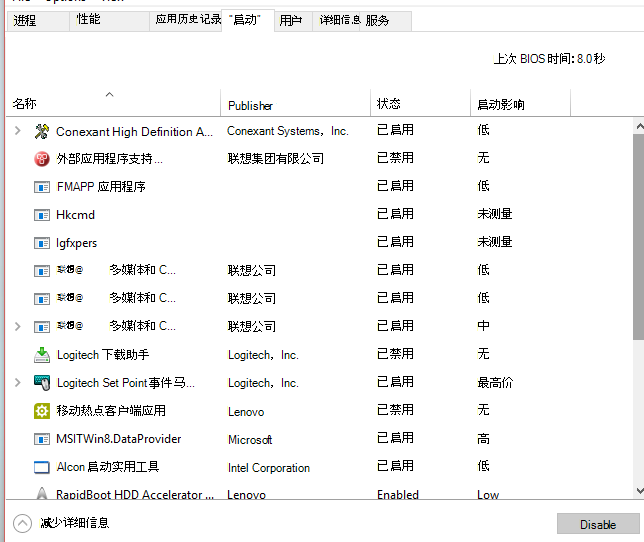Click the Logitech Set Point keyboard-mouse icon
Image resolution: width=644 pixels, height=542 pixels.
(42, 383)
